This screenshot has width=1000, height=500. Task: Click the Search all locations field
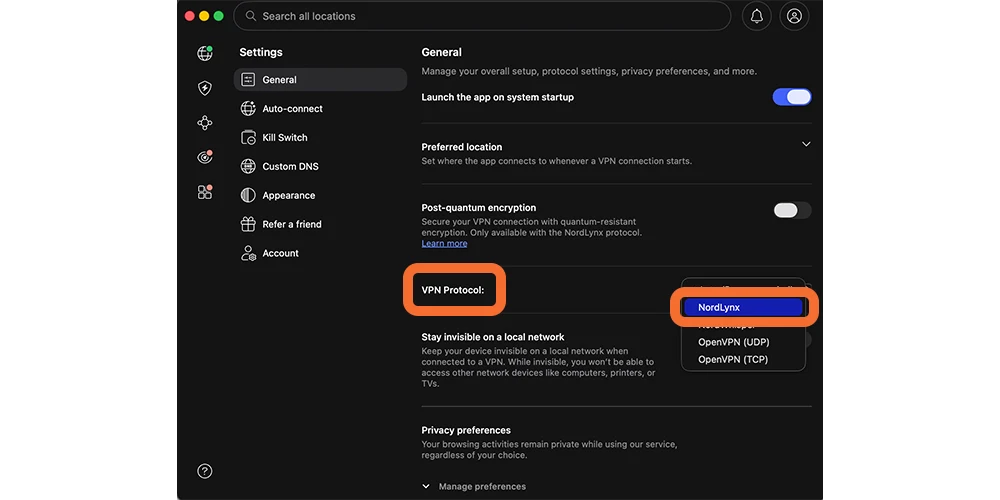click(482, 16)
